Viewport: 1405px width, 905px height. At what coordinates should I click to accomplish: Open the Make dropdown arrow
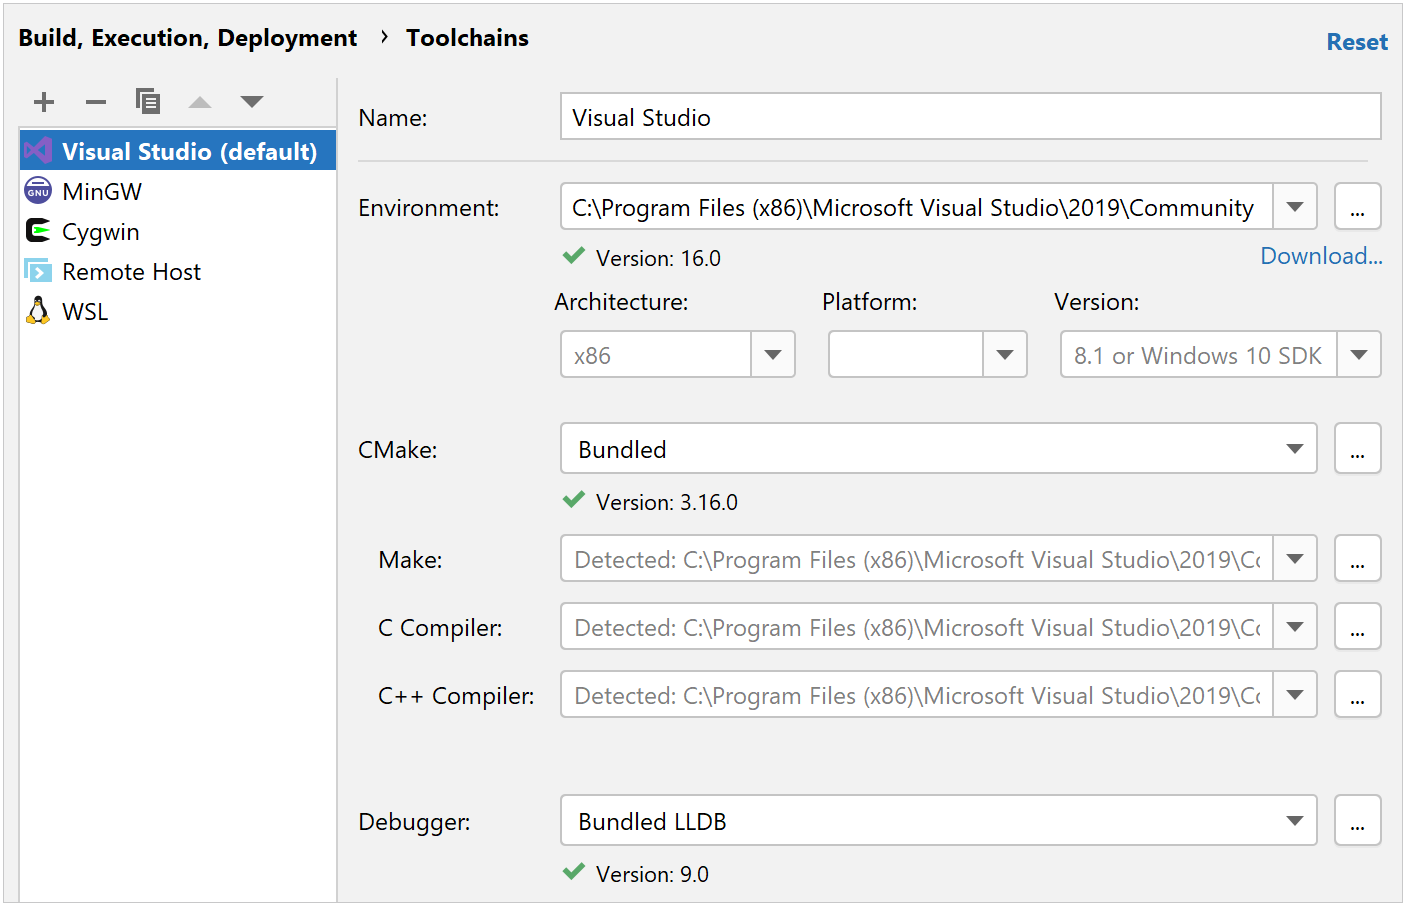(1295, 559)
